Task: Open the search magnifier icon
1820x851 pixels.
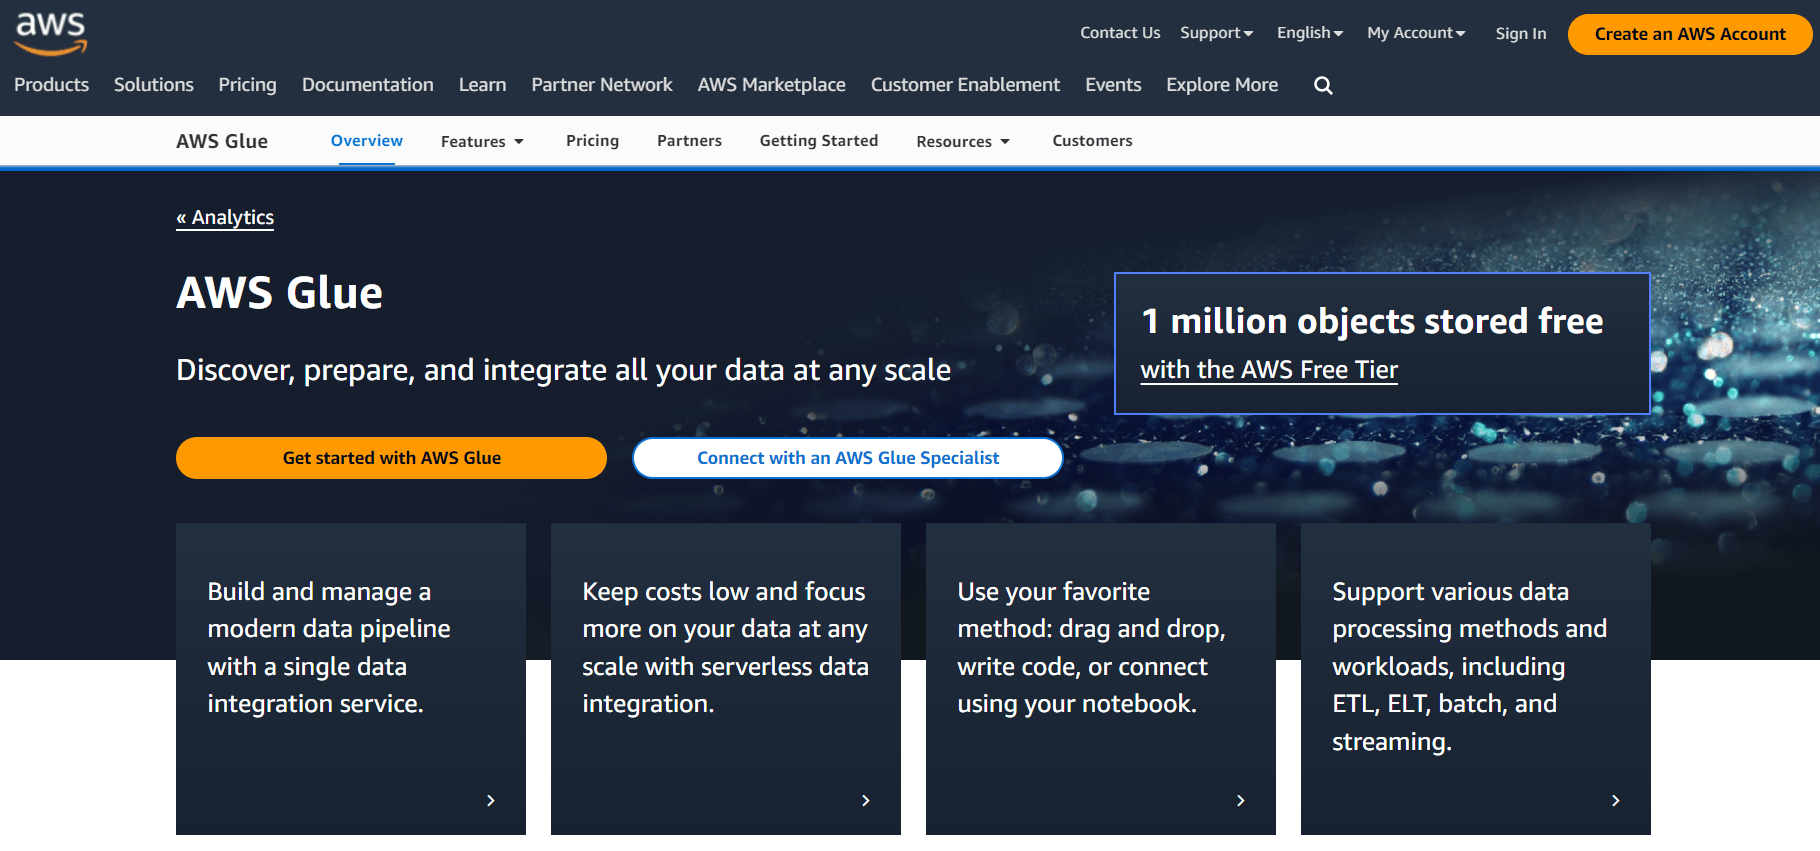Action: click(x=1323, y=86)
